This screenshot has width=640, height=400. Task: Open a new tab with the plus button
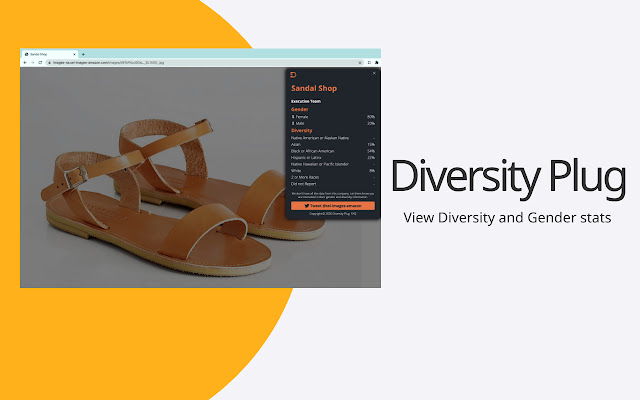[x=83, y=54]
